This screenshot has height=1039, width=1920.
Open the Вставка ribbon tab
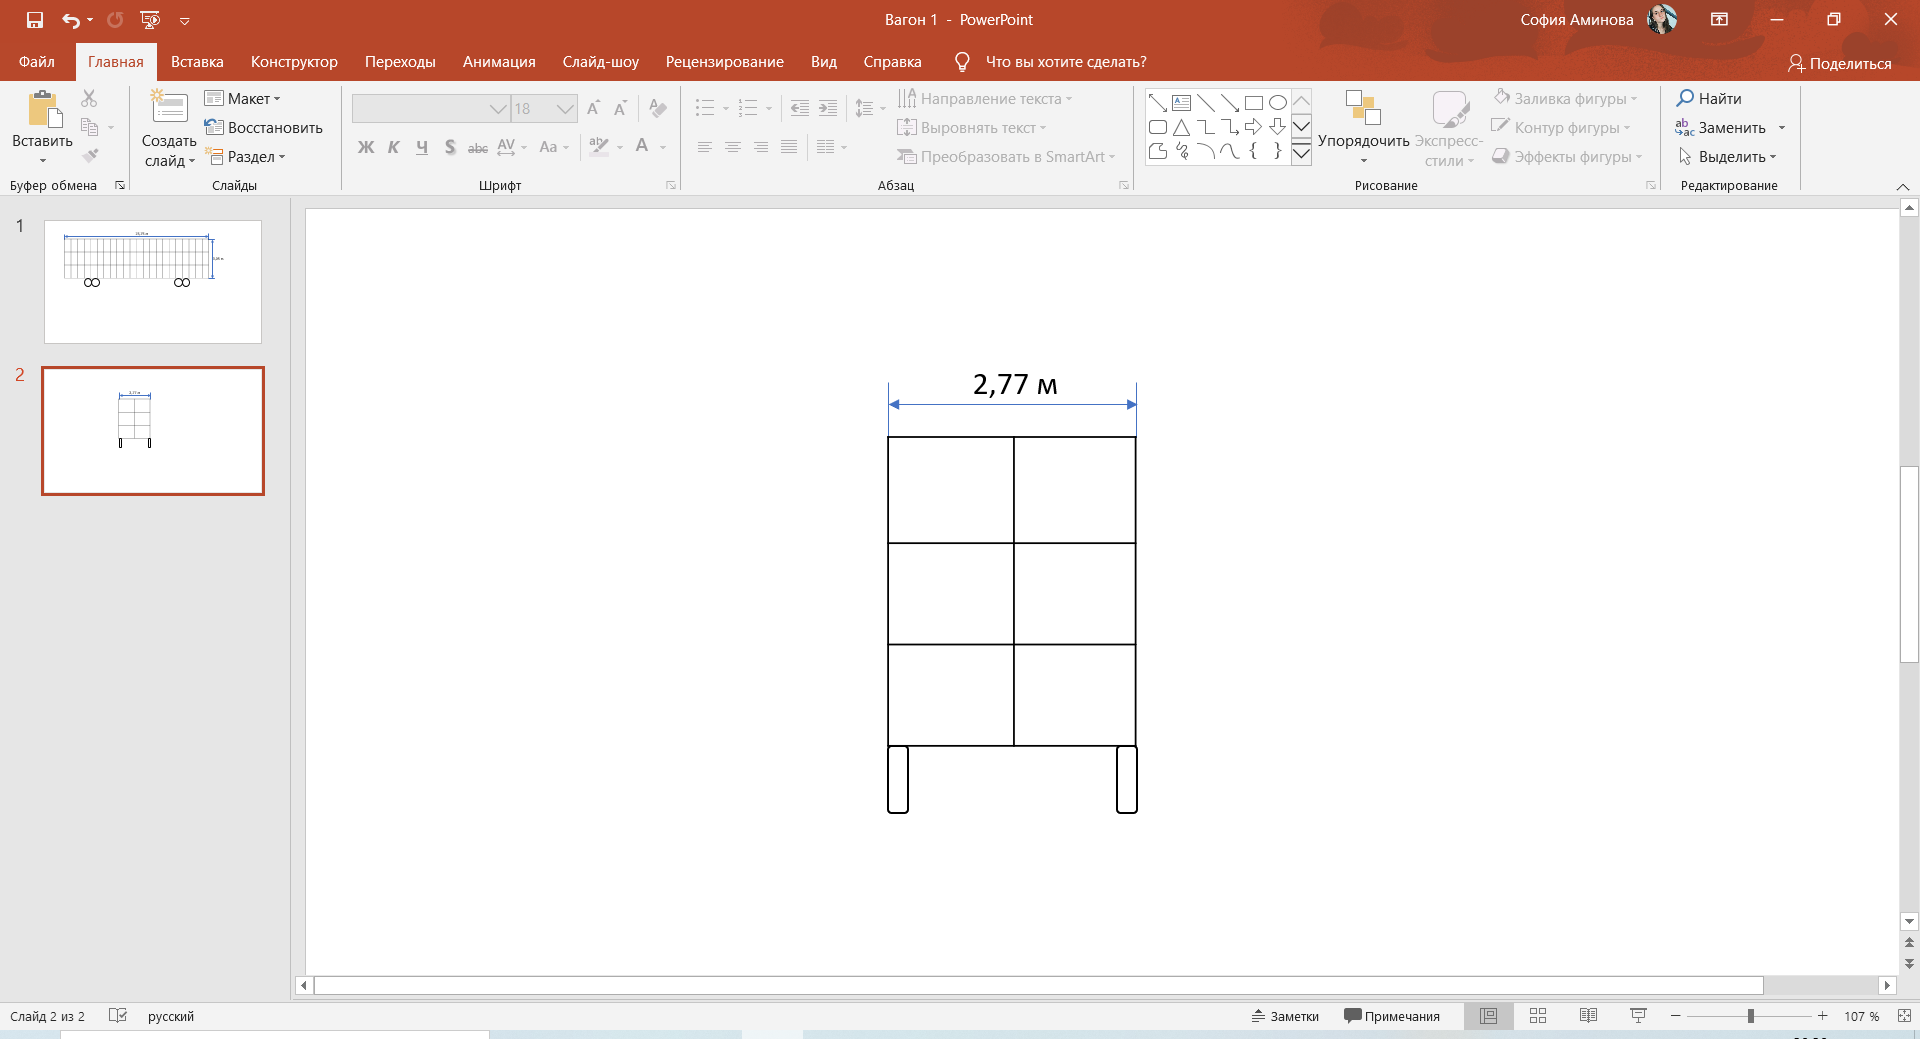coord(197,62)
